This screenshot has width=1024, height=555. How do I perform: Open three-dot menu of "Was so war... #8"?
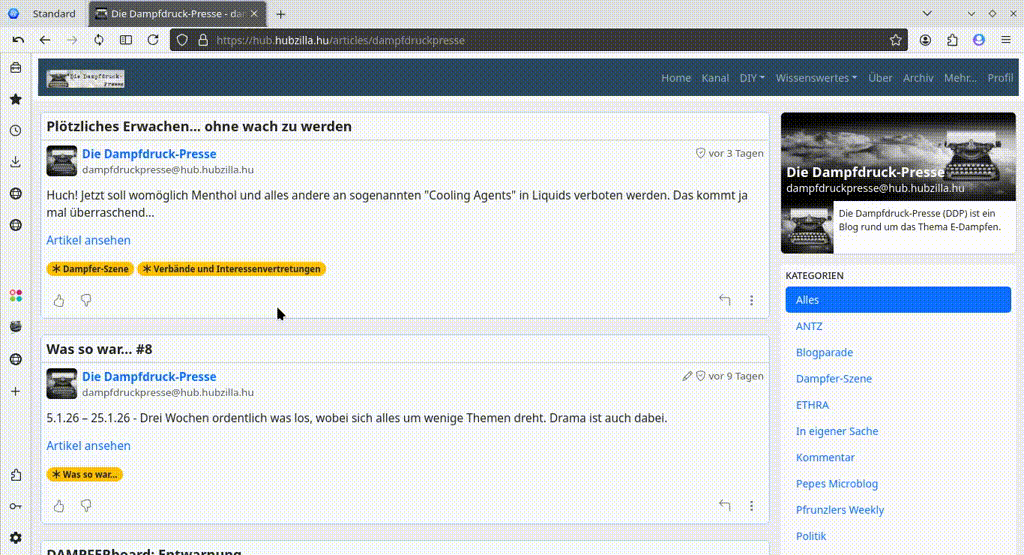click(752, 506)
